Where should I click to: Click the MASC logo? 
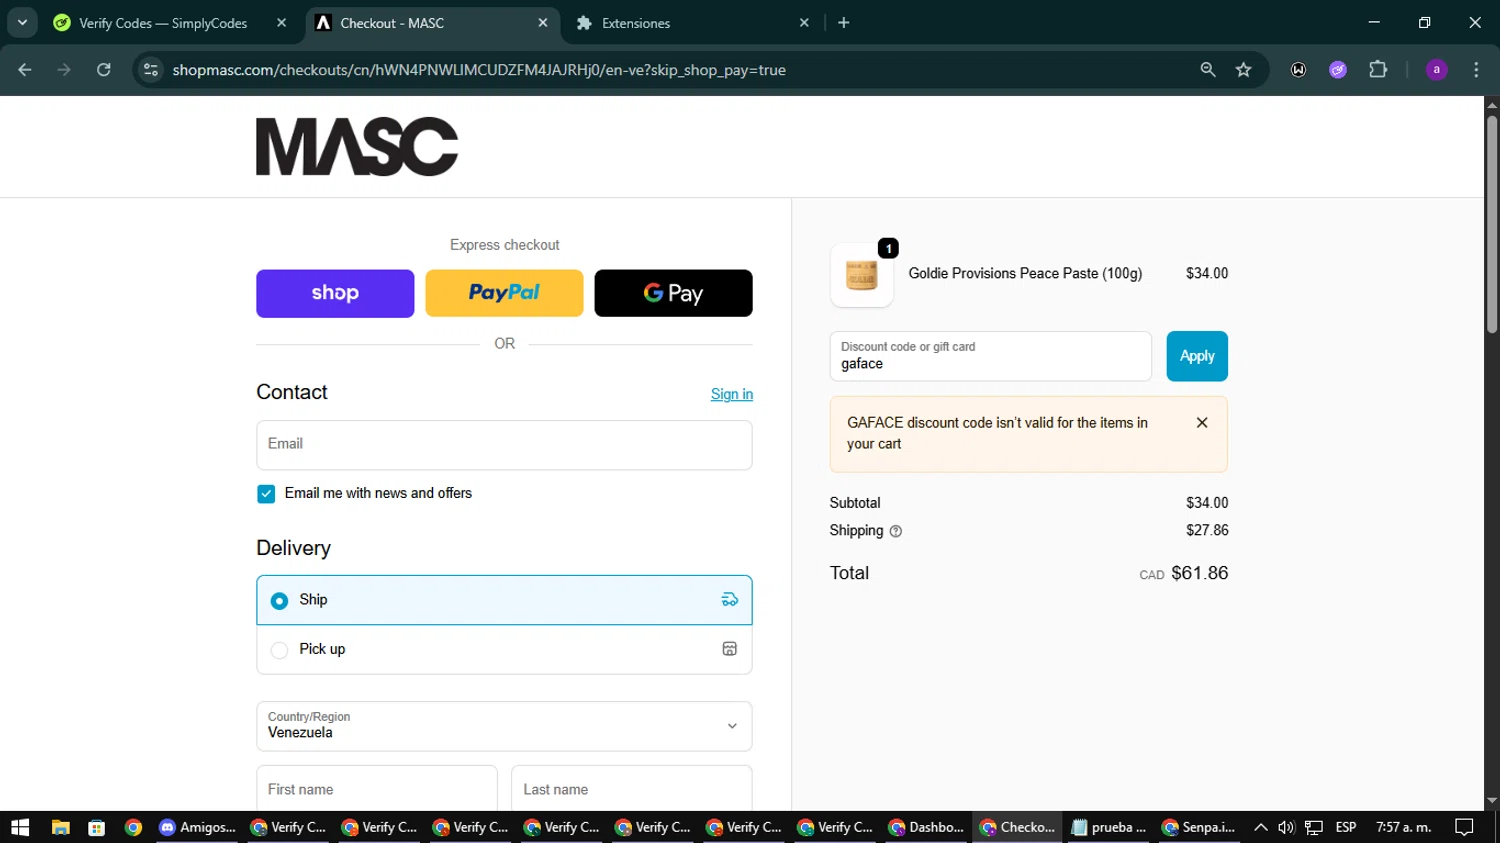tap(357, 146)
